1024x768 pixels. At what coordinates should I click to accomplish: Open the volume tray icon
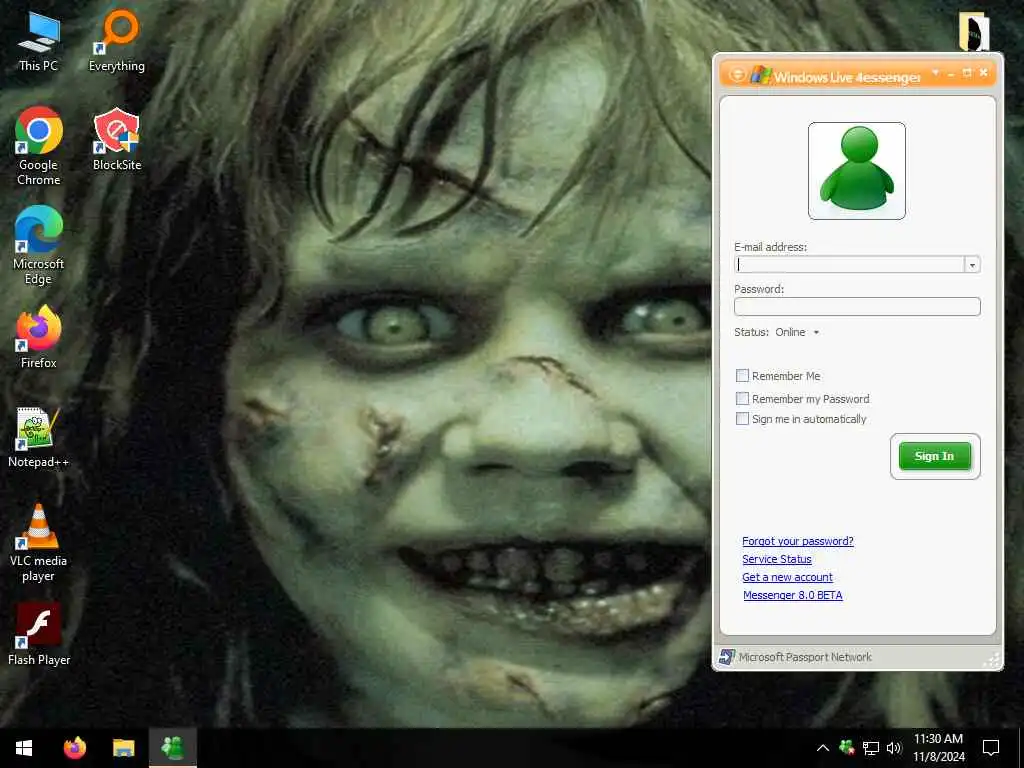pos(894,748)
